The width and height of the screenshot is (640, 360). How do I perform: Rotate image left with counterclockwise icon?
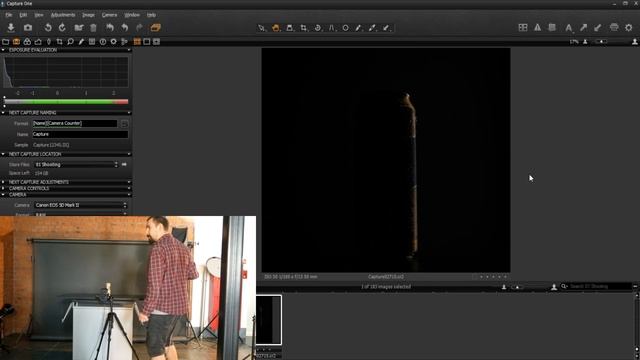point(48,27)
